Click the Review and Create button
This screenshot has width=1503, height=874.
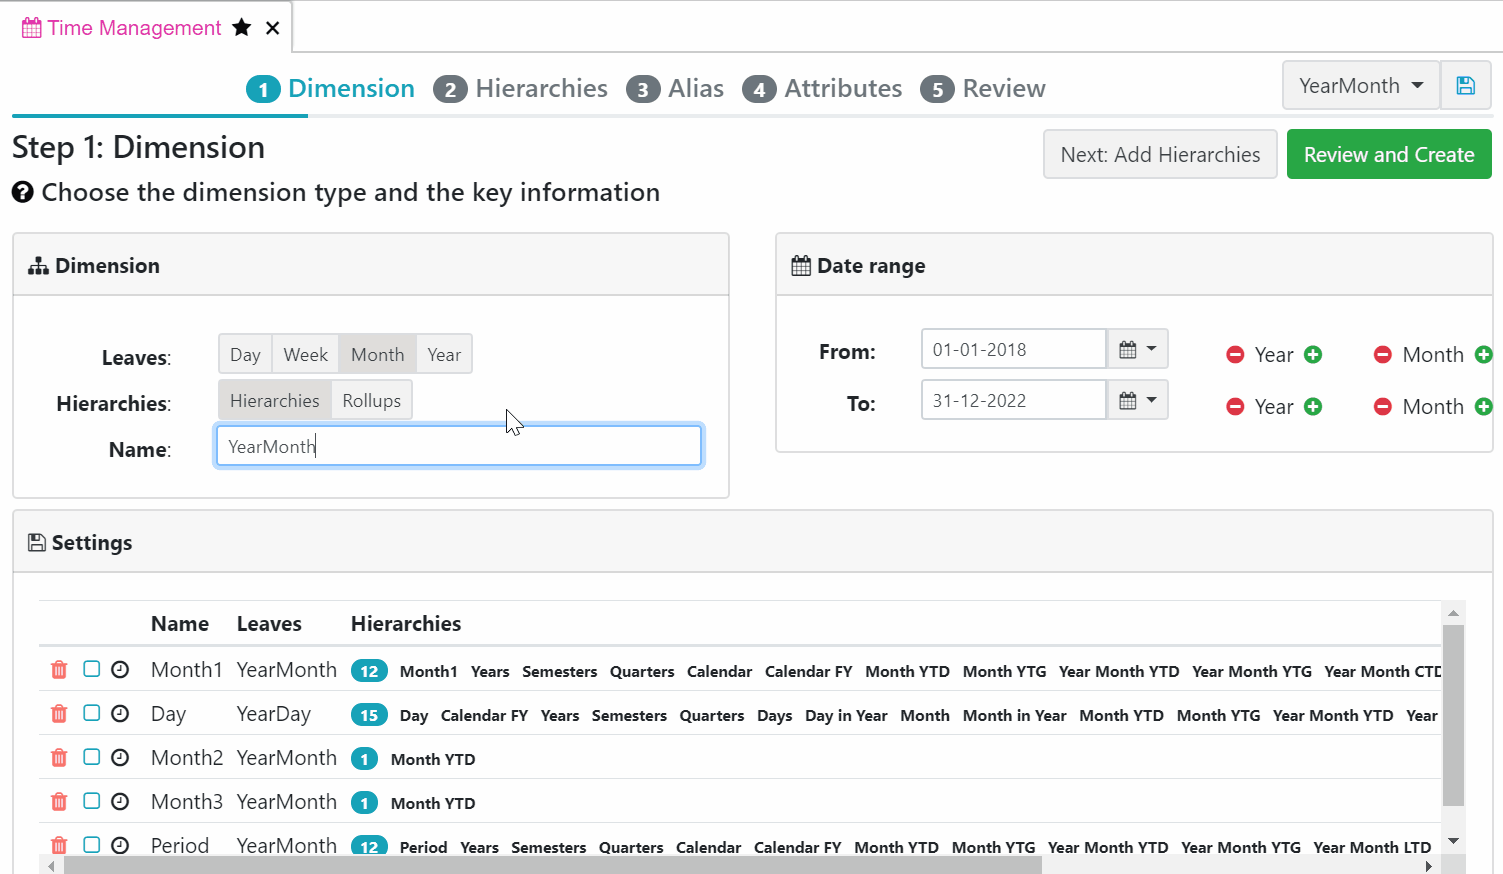click(x=1388, y=155)
